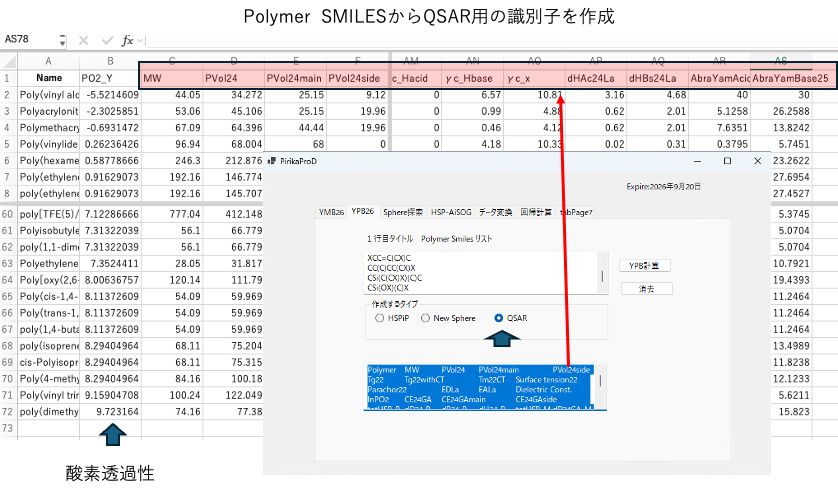The width and height of the screenshot is (838, 496).
Task: Select the QSAR radio option
Action: [499, 318]
